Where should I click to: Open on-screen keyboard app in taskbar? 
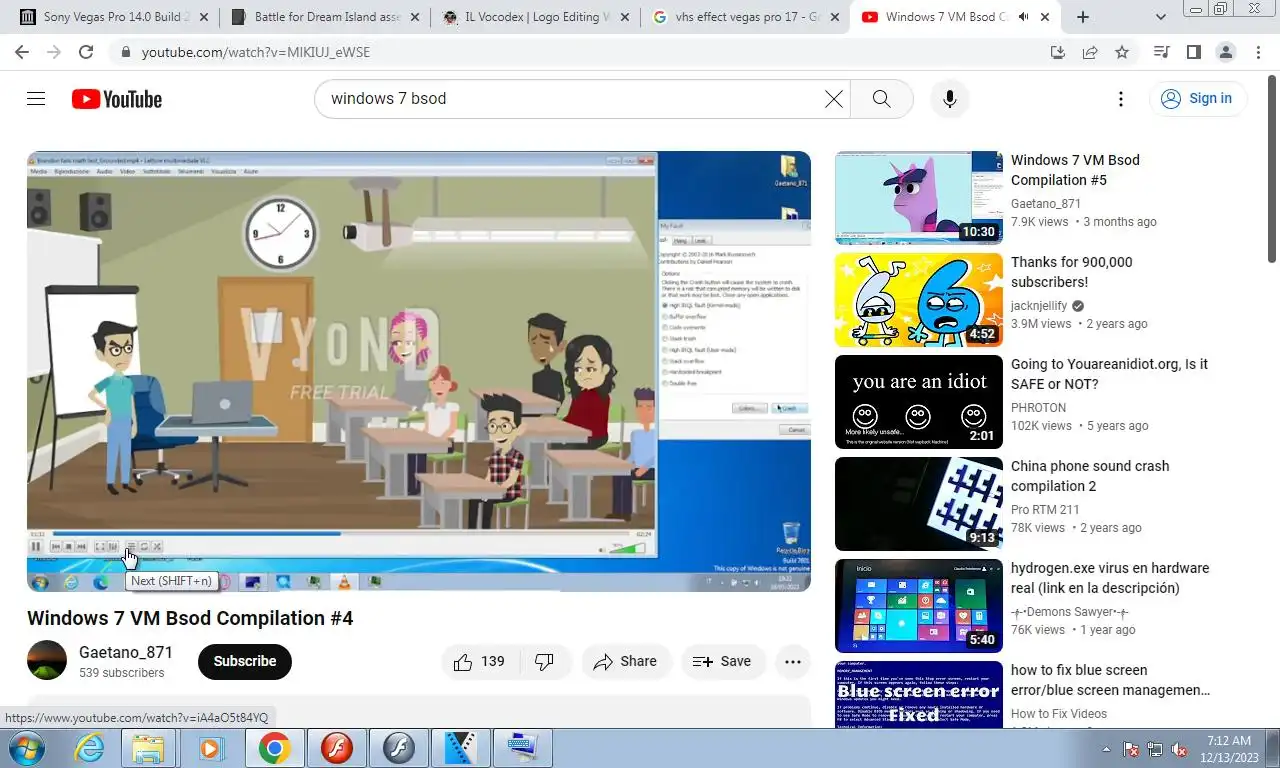coord(523,748)
